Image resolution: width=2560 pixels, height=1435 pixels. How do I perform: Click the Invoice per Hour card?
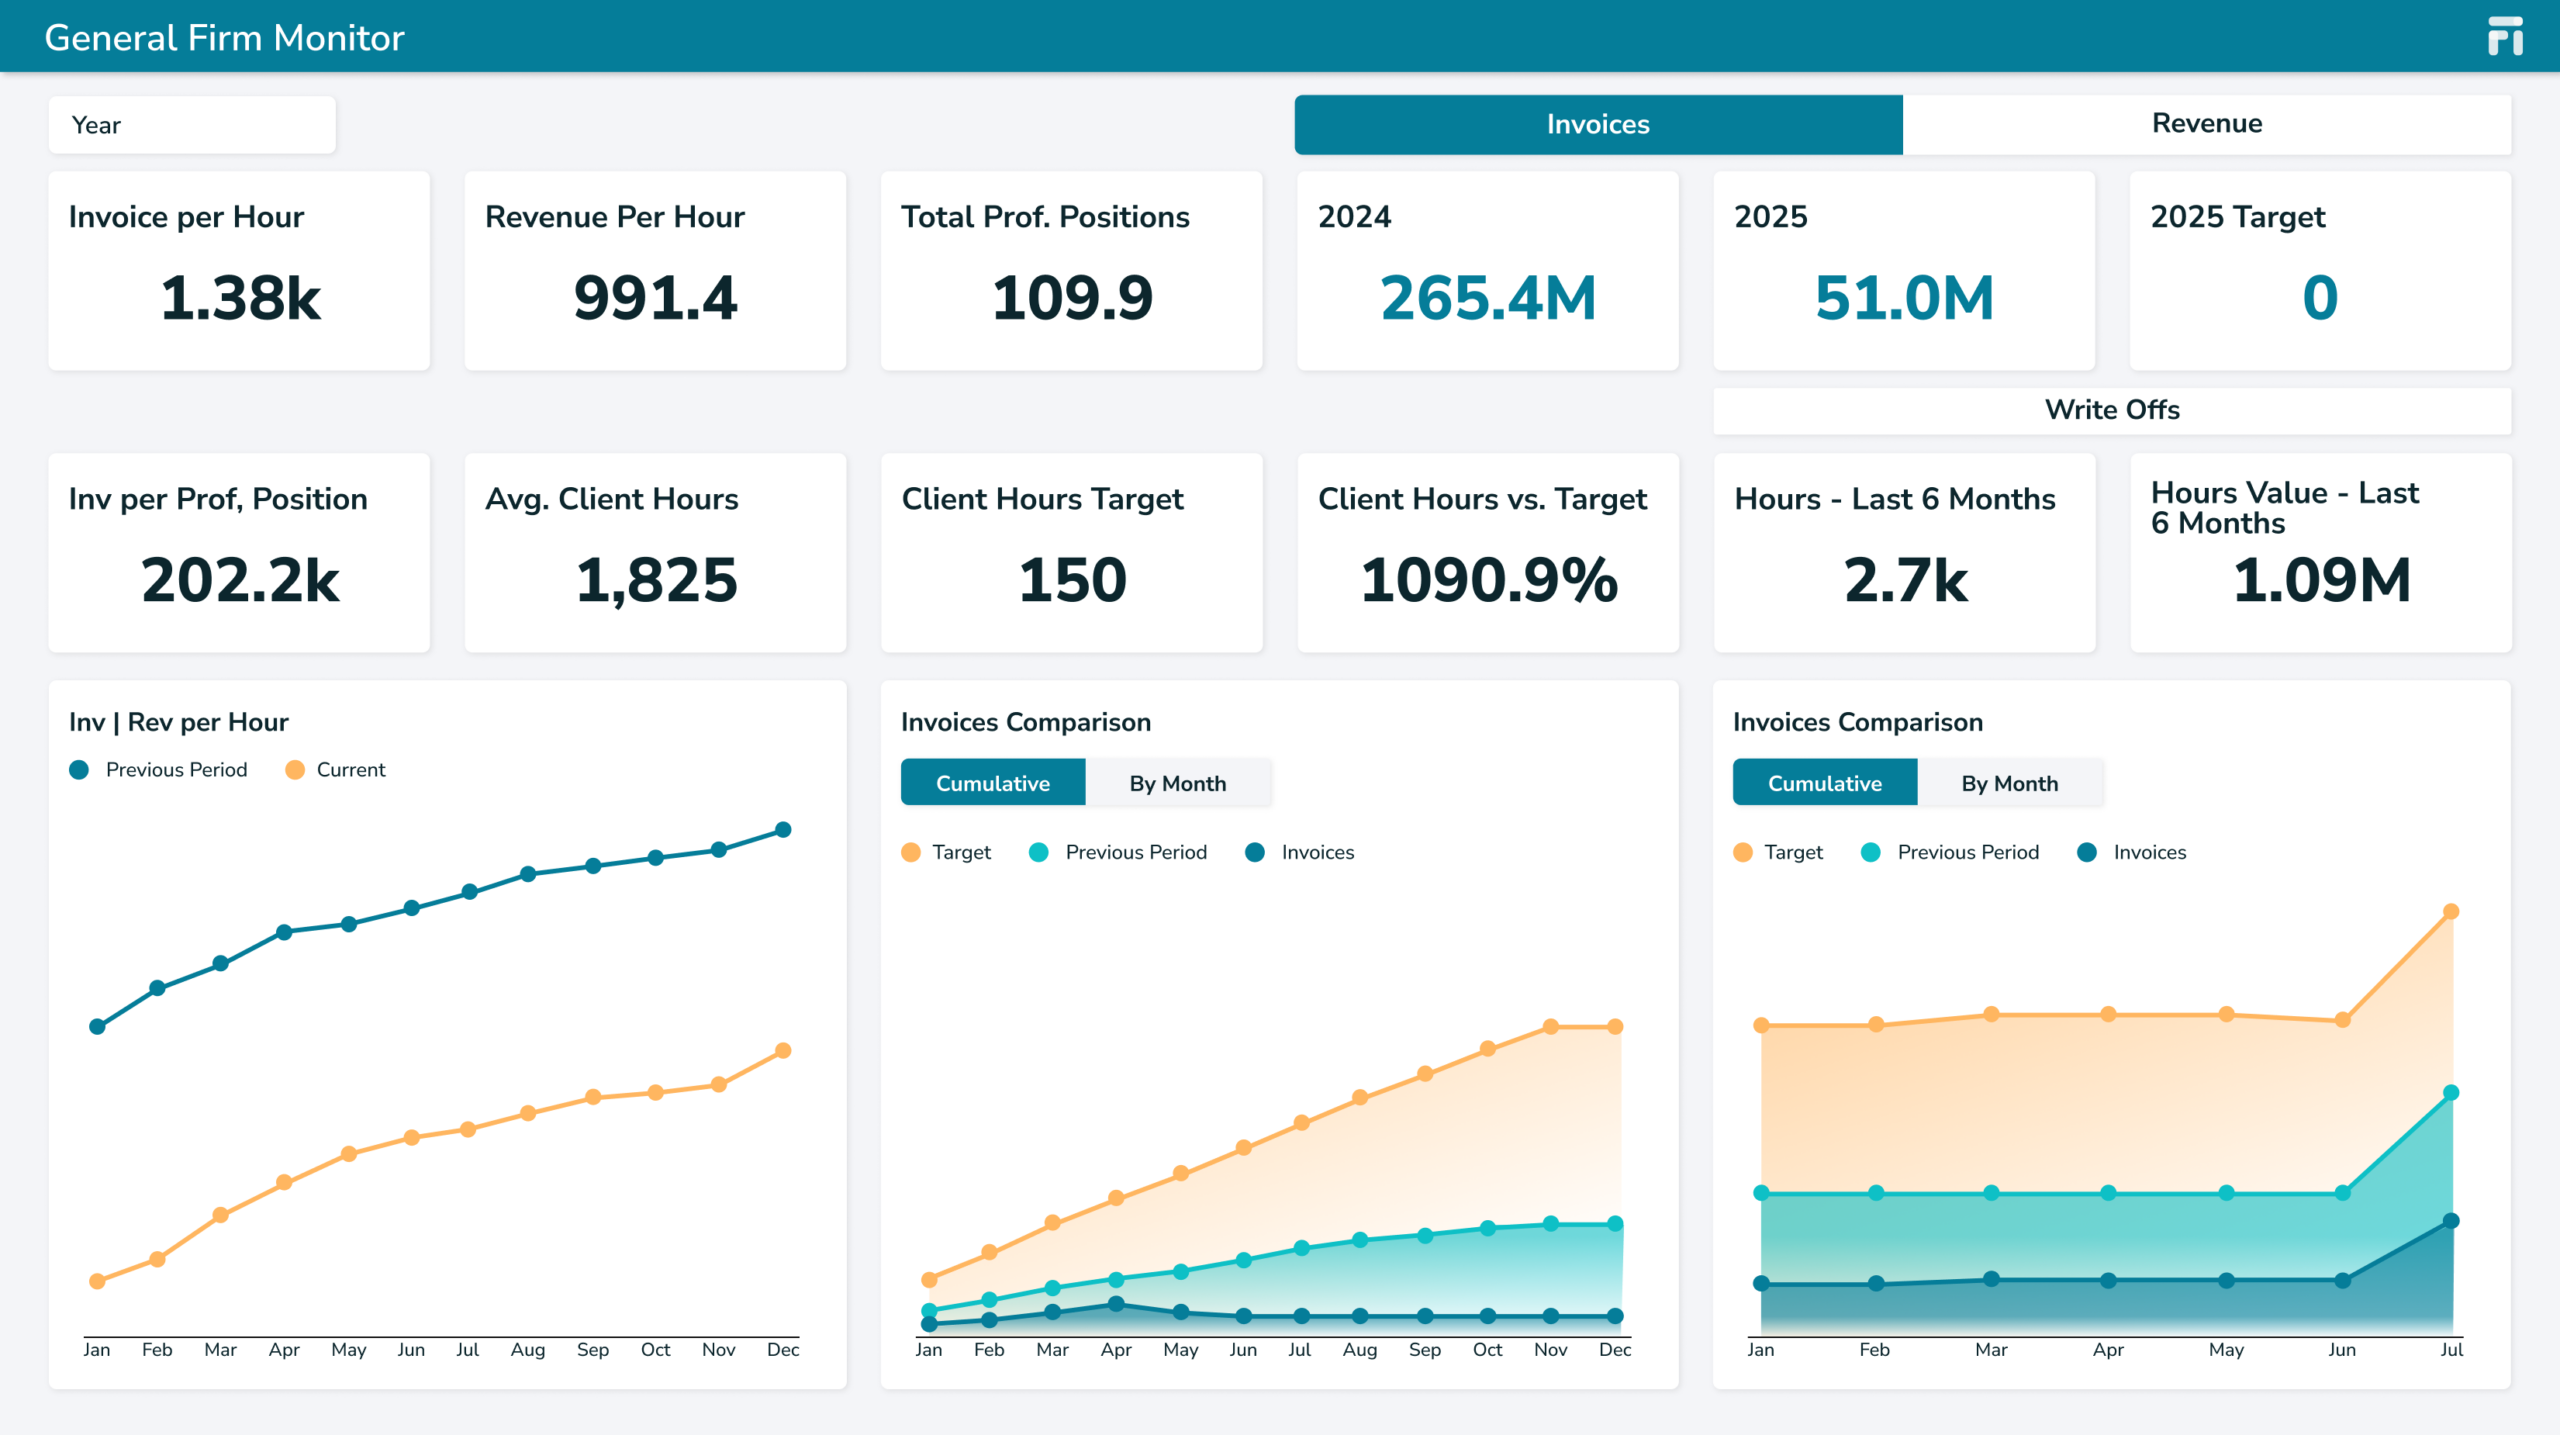click(239, 271)
